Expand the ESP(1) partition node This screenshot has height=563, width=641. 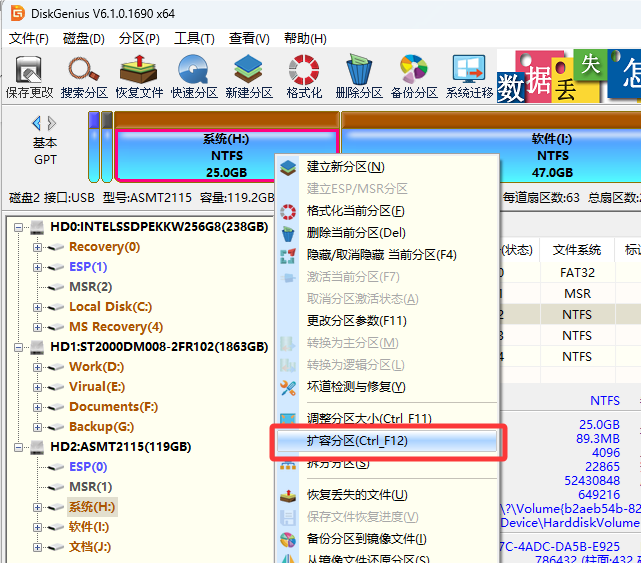37,267
